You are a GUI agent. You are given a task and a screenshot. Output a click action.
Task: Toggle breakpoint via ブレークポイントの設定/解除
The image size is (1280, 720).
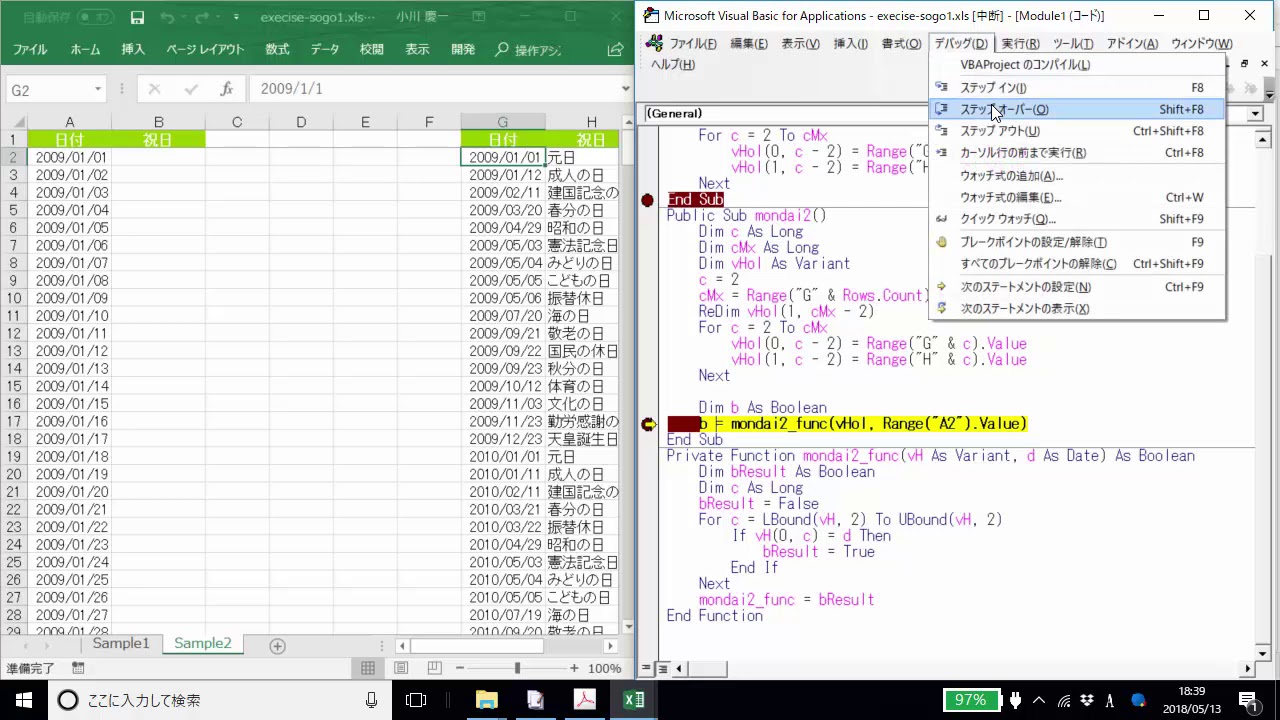[x=1033, y=242]
